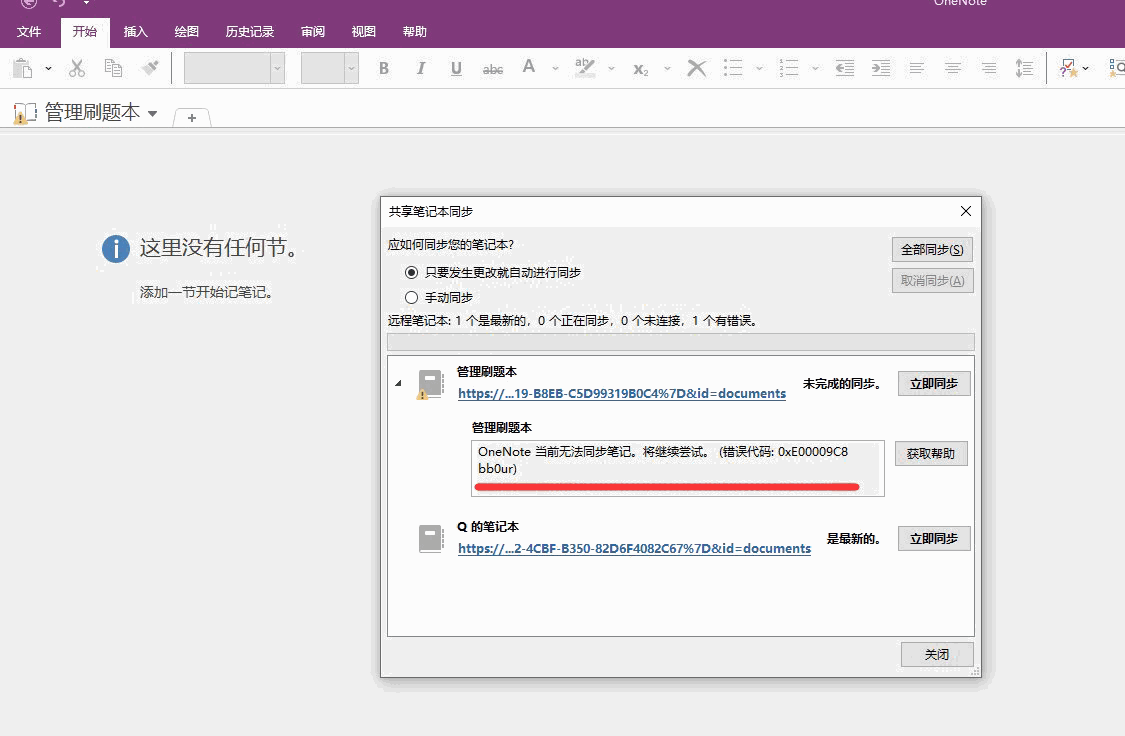
Task: Click the To Do tag icon
Action: click(1068, 68)
